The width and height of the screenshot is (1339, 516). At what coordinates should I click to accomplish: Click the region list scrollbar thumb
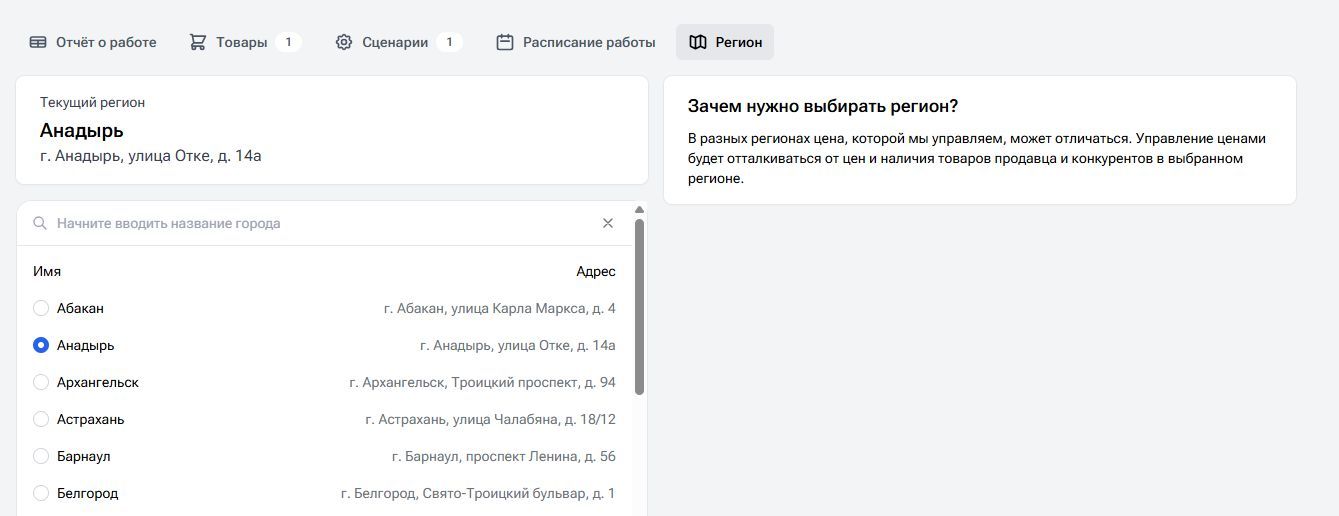pyautogui.click(x=639, y=305)
